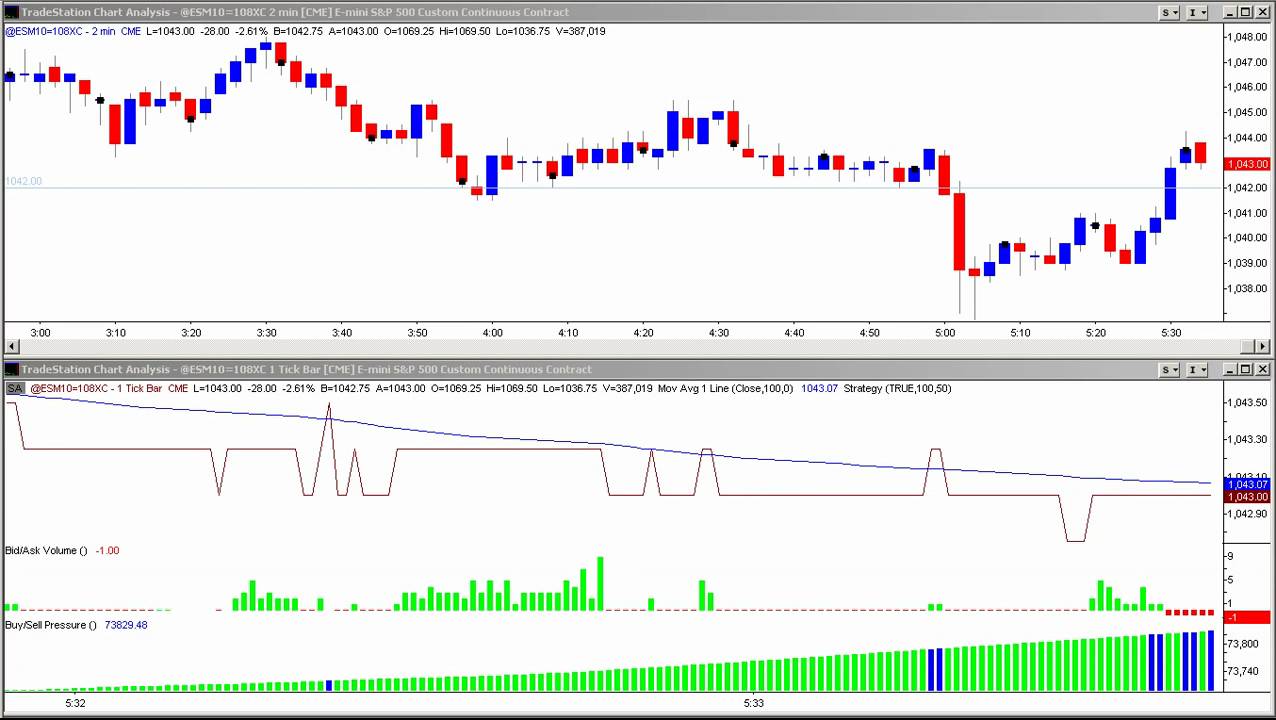
Task: Click the red 1,043.00 price marker on top chart
Action: pyautogui.click(x=1247, y=164)
